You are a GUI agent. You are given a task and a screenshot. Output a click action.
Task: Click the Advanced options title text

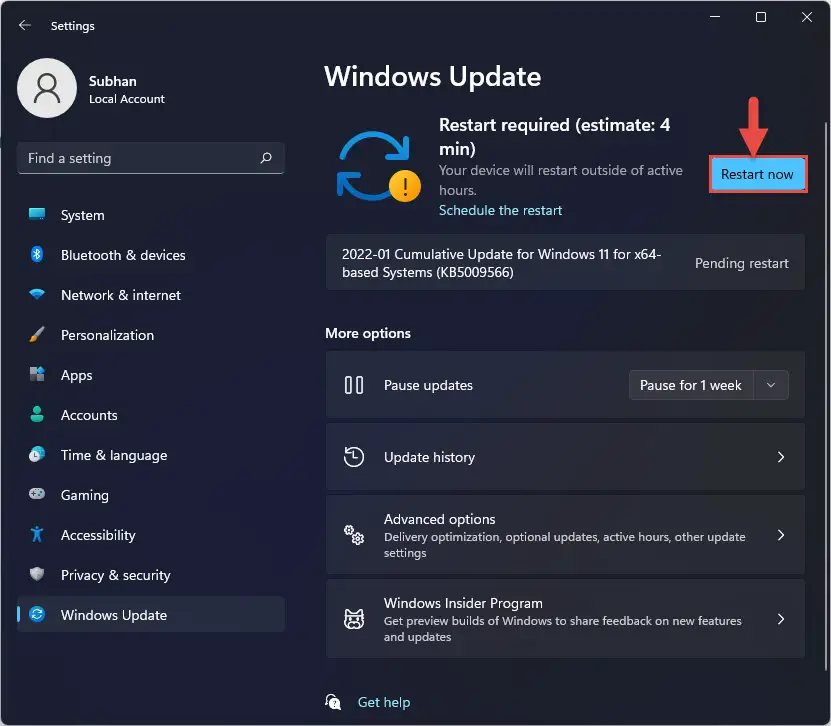click(439, 519)
